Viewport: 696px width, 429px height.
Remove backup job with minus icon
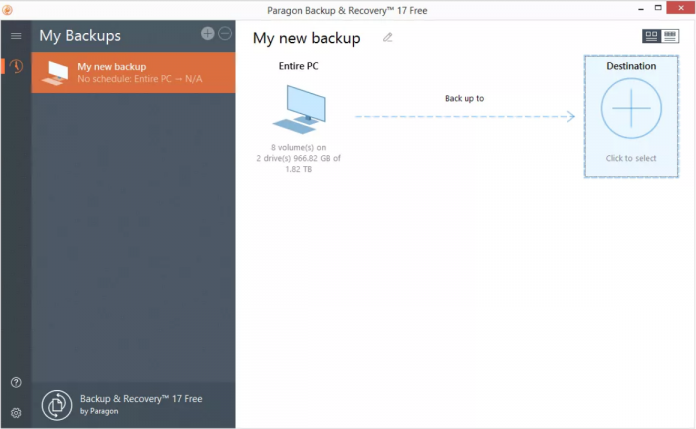click(225, 33)
